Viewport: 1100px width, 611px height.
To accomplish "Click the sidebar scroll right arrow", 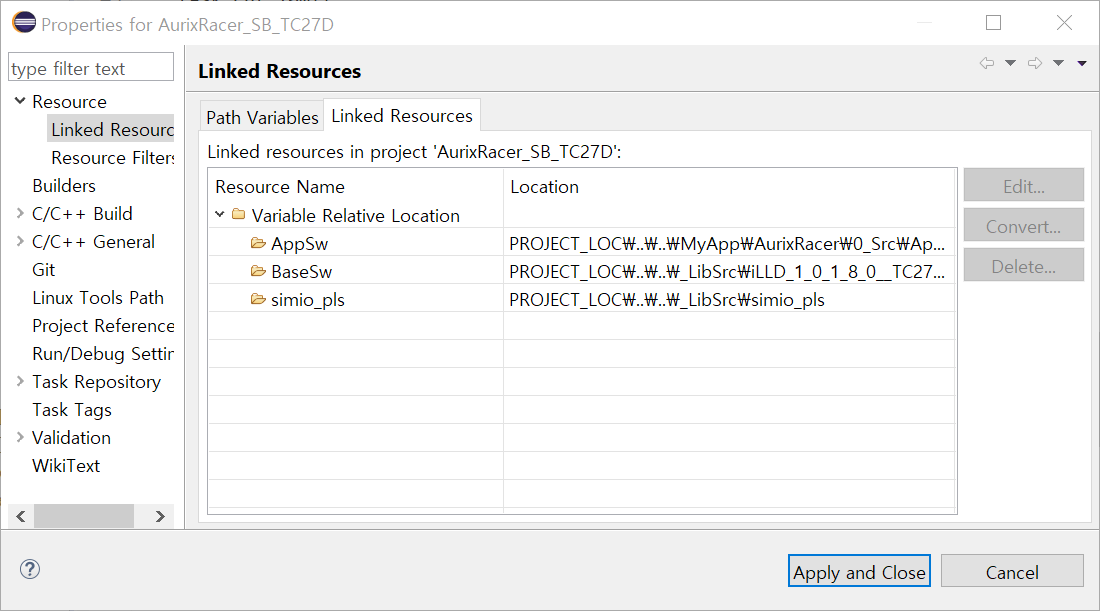I will pos(160,516).
